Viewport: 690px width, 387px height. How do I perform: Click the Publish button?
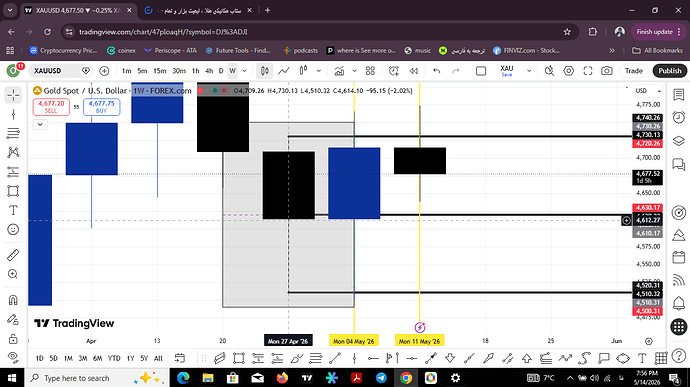click(x=670, y=70)
